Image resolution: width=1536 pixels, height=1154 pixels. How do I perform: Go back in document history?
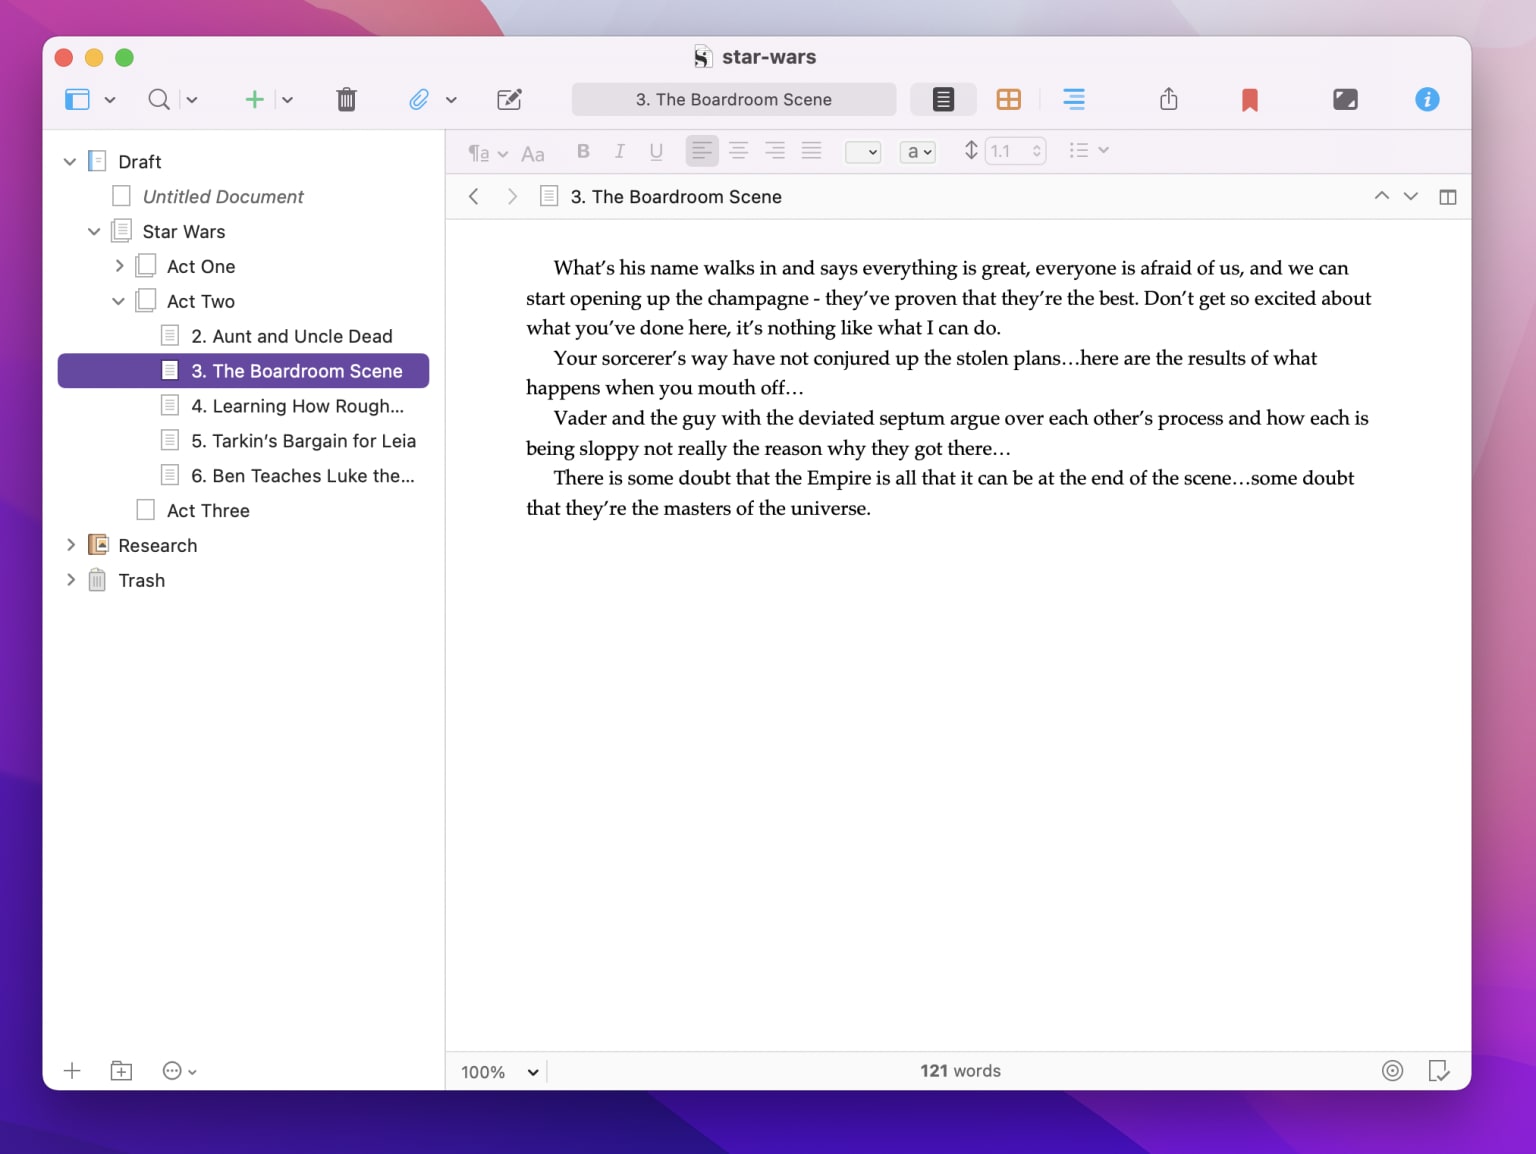pos(474,197)
